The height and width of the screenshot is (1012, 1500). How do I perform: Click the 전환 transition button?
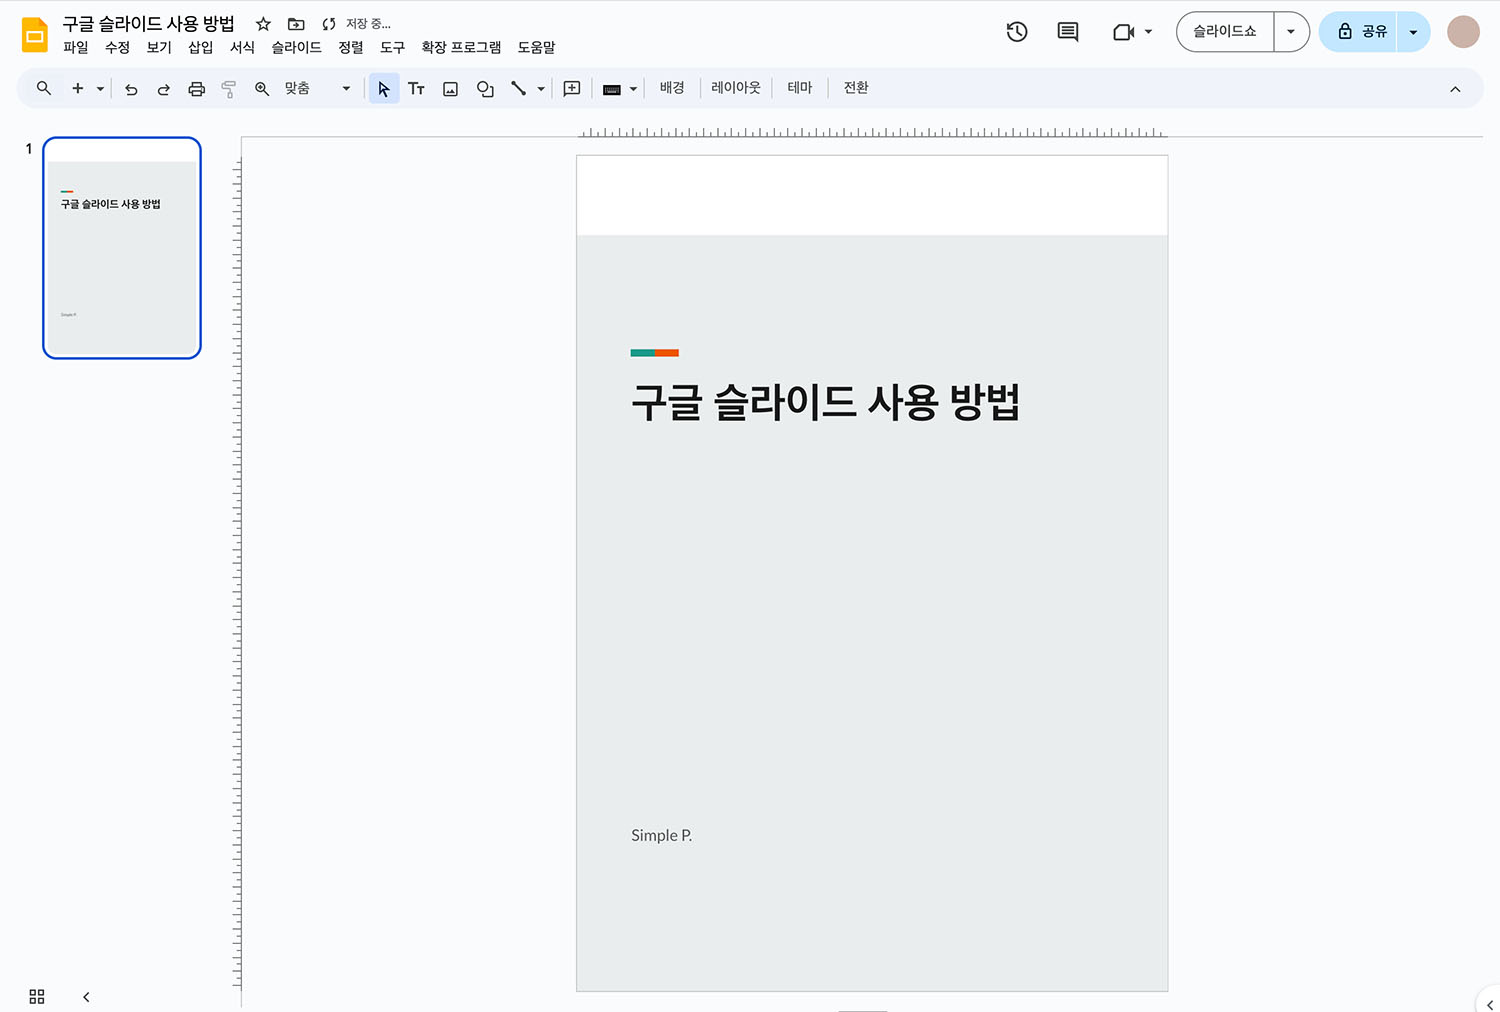[x=856, y=88]
